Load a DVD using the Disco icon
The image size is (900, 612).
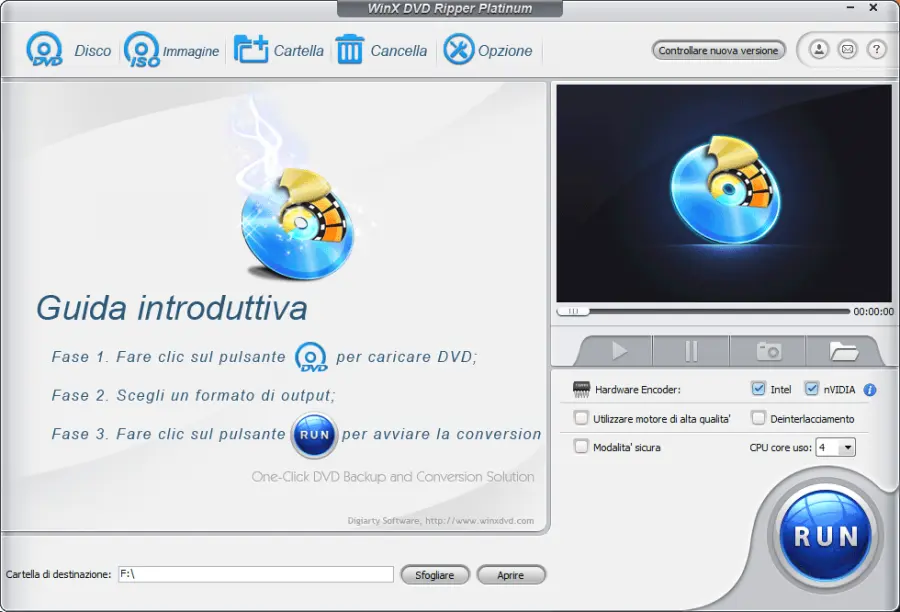tap(44, 50)
